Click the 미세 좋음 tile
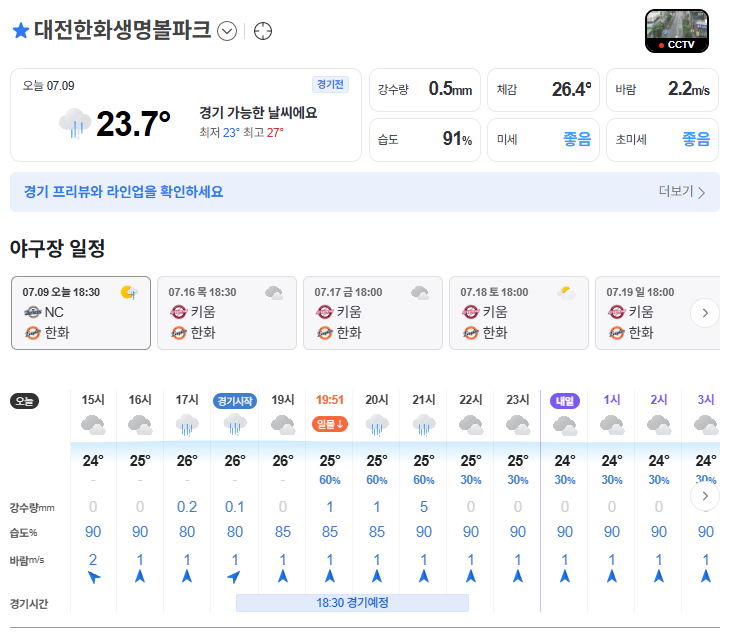The height and width of the screenshot is (635, 751). 543,140
